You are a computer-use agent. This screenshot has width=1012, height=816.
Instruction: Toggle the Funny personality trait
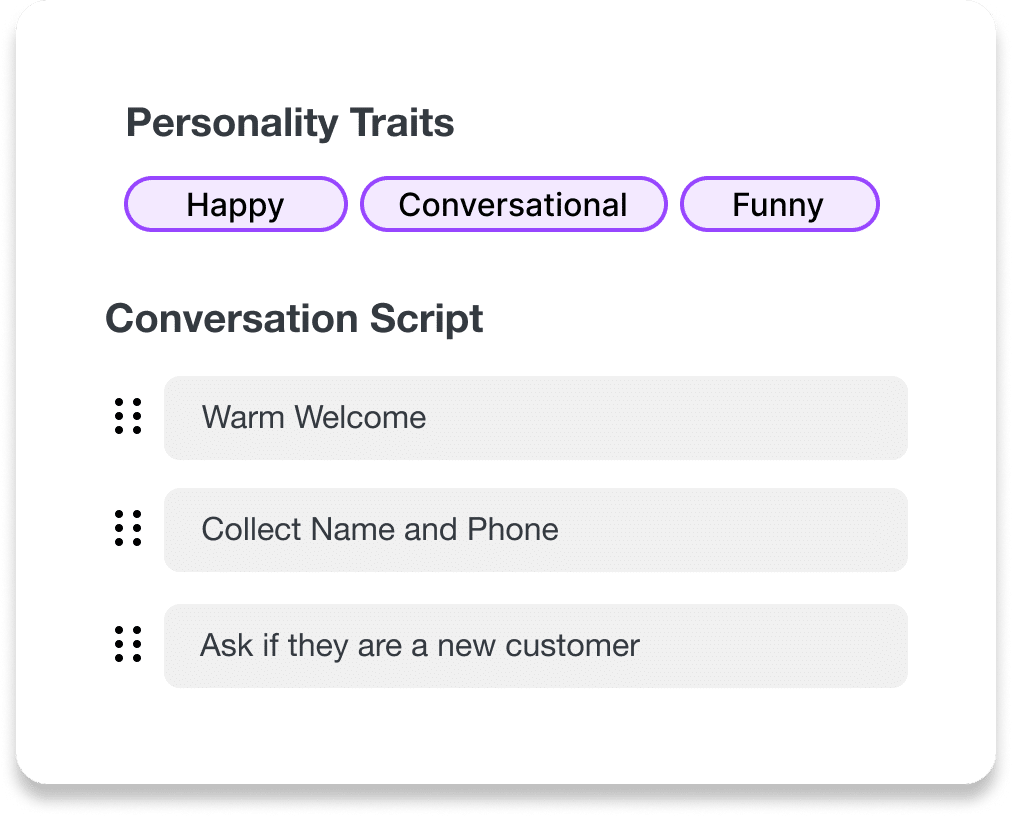pos(780,204)
